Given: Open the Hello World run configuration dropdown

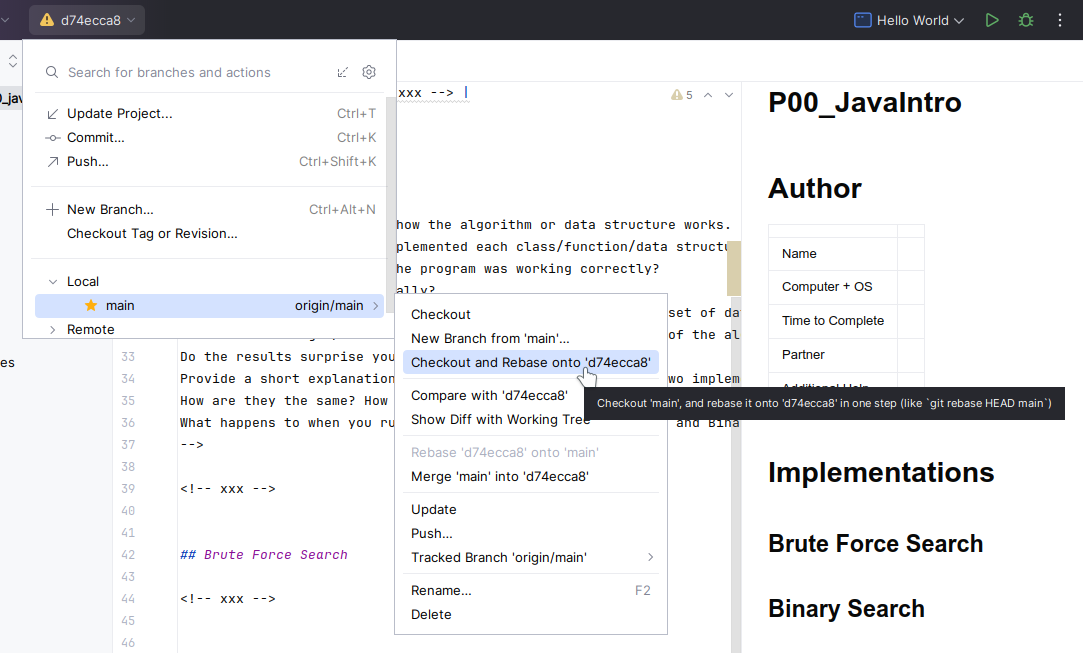Looking at the screenshot, I should tap(908, 20).
